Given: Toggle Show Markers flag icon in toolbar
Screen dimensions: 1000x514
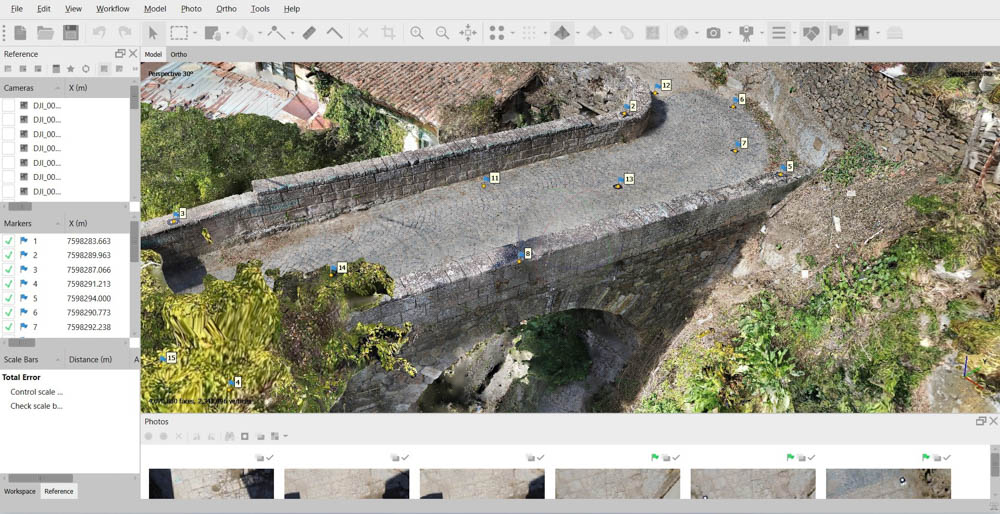Looking at the screenshot, I should click(836, 33).
